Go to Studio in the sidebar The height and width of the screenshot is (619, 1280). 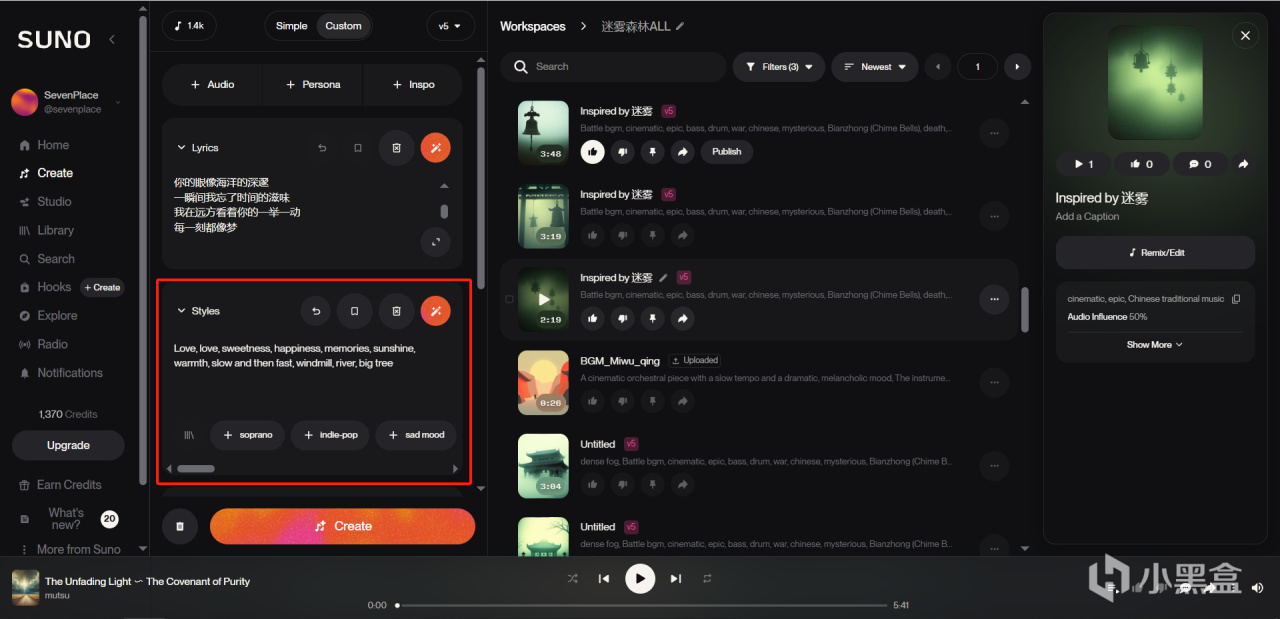pos(54,201)
